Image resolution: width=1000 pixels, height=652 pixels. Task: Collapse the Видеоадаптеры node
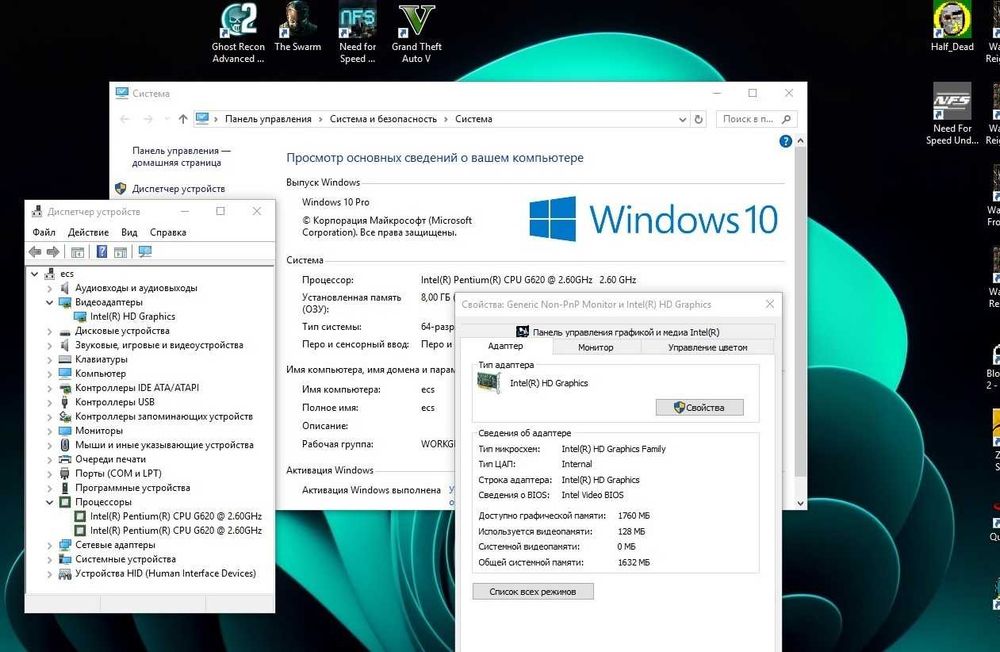50,302
